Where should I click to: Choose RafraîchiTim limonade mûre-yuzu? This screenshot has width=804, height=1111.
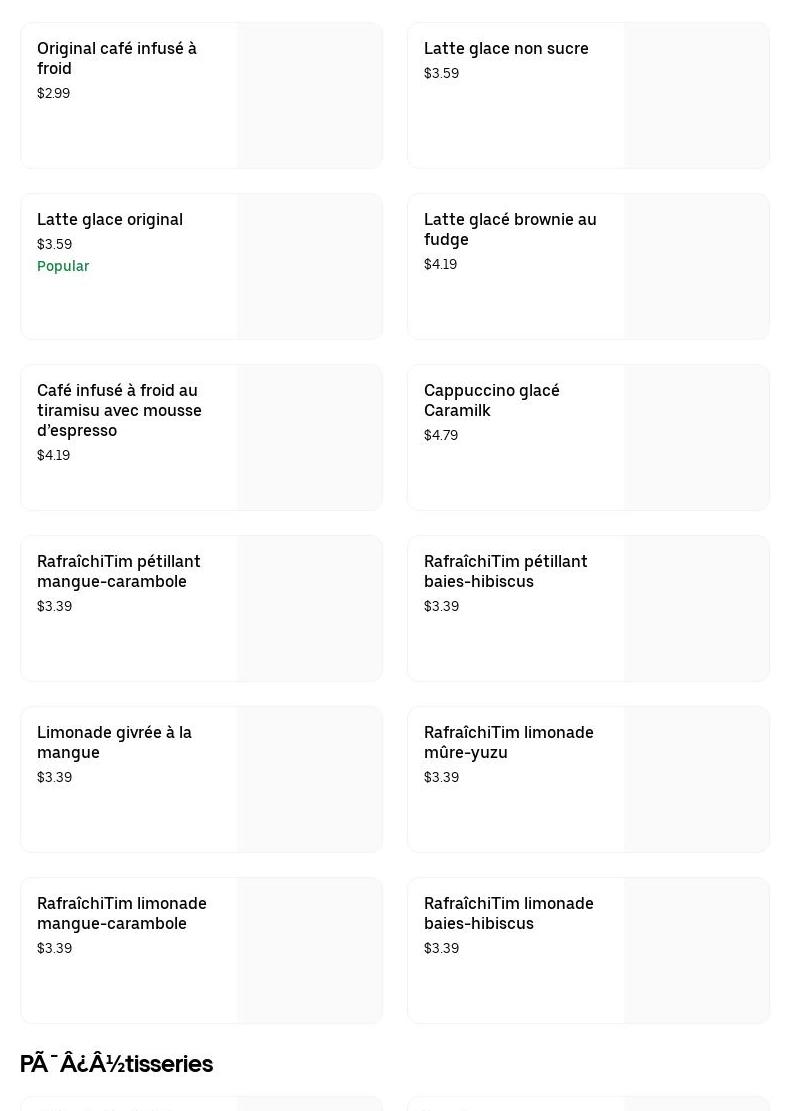pos(509,742)
